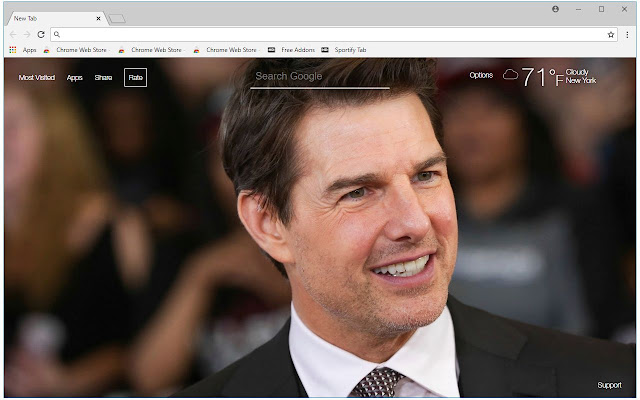Minimize the browser window
640x400 pixels.
click(x=578, y=9)
